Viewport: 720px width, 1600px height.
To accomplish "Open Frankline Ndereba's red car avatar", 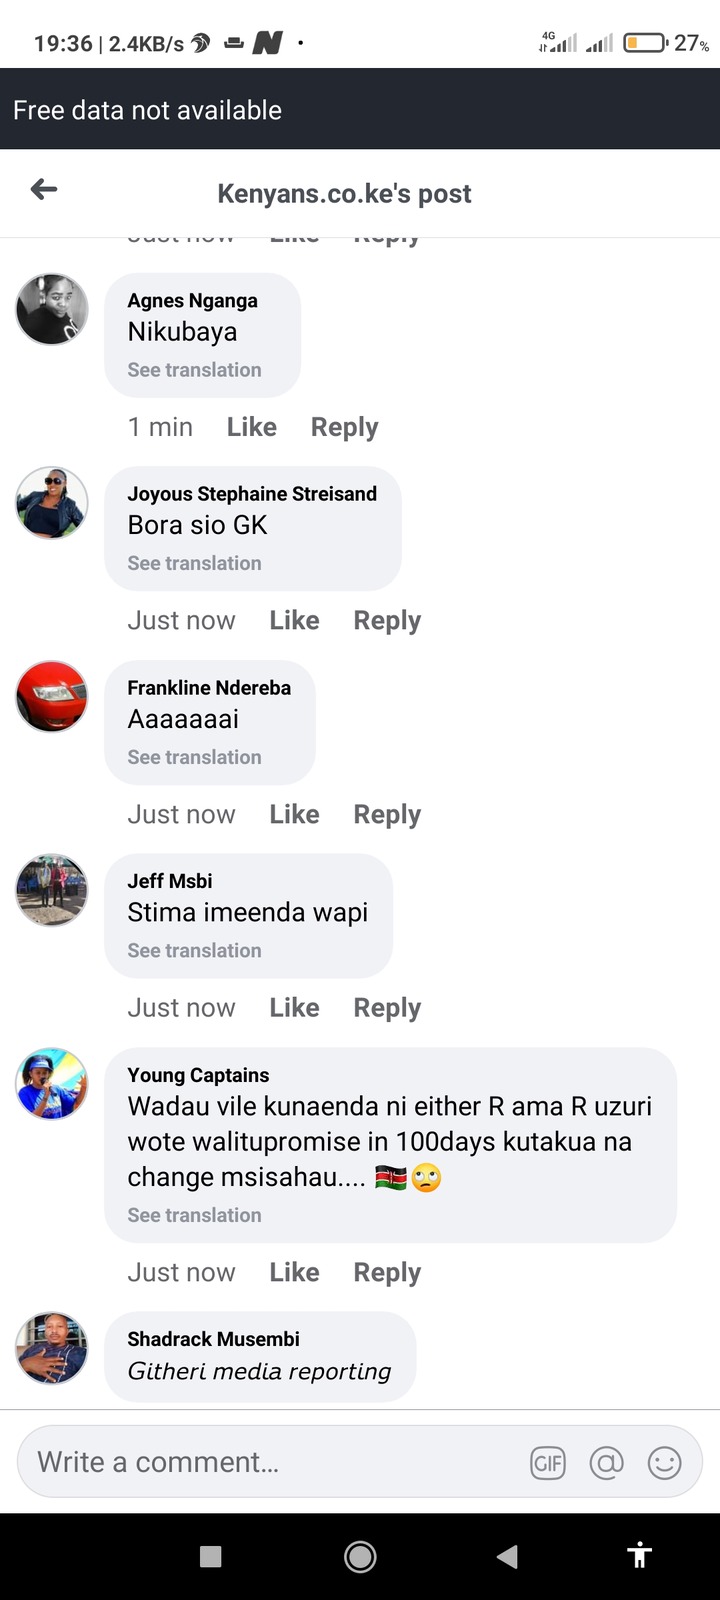I will coord(52,697).
